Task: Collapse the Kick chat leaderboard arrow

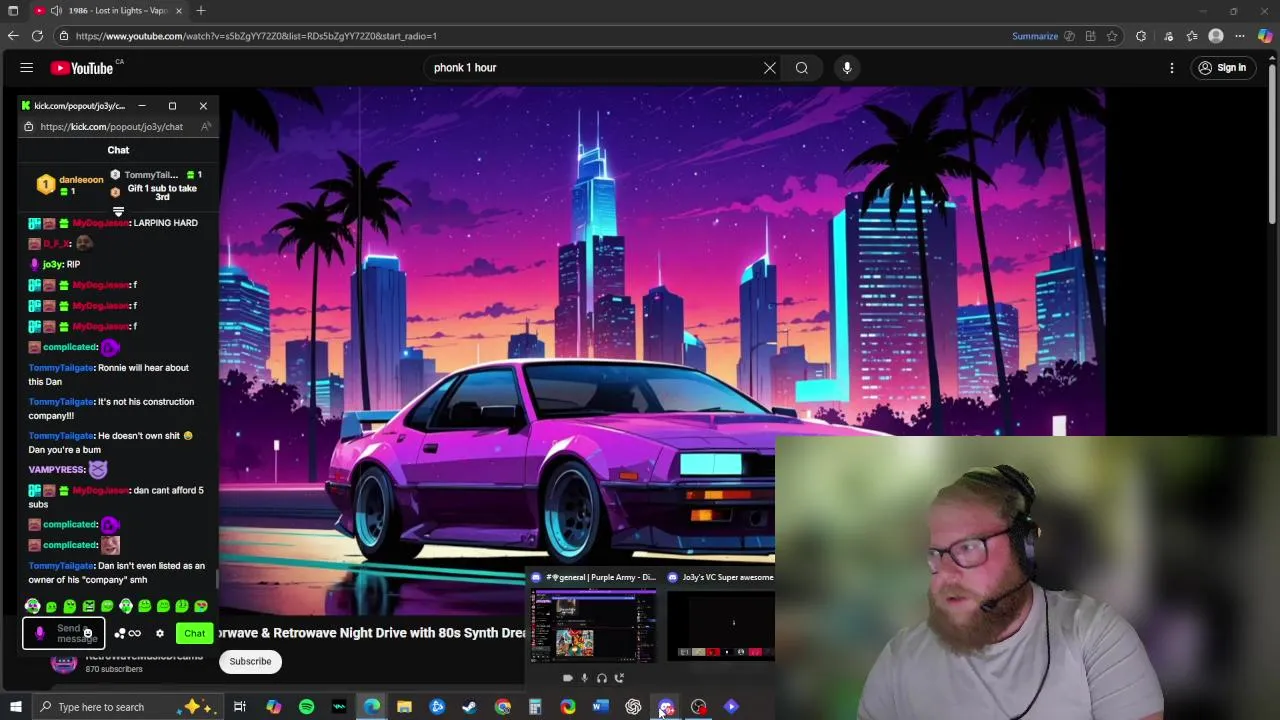Action: pos(118,211)
